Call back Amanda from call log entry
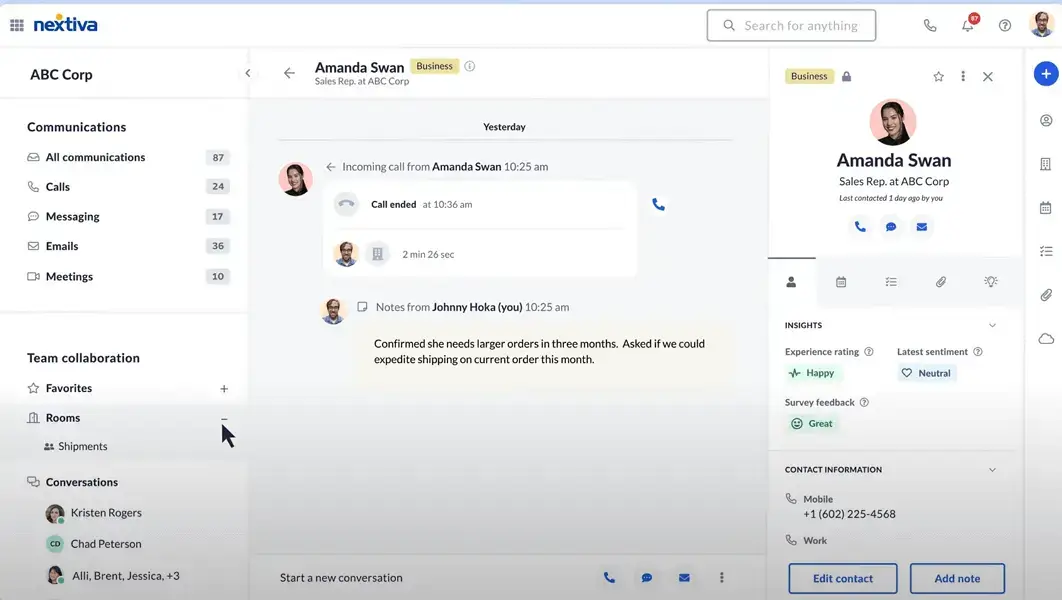 click(658, 204)
